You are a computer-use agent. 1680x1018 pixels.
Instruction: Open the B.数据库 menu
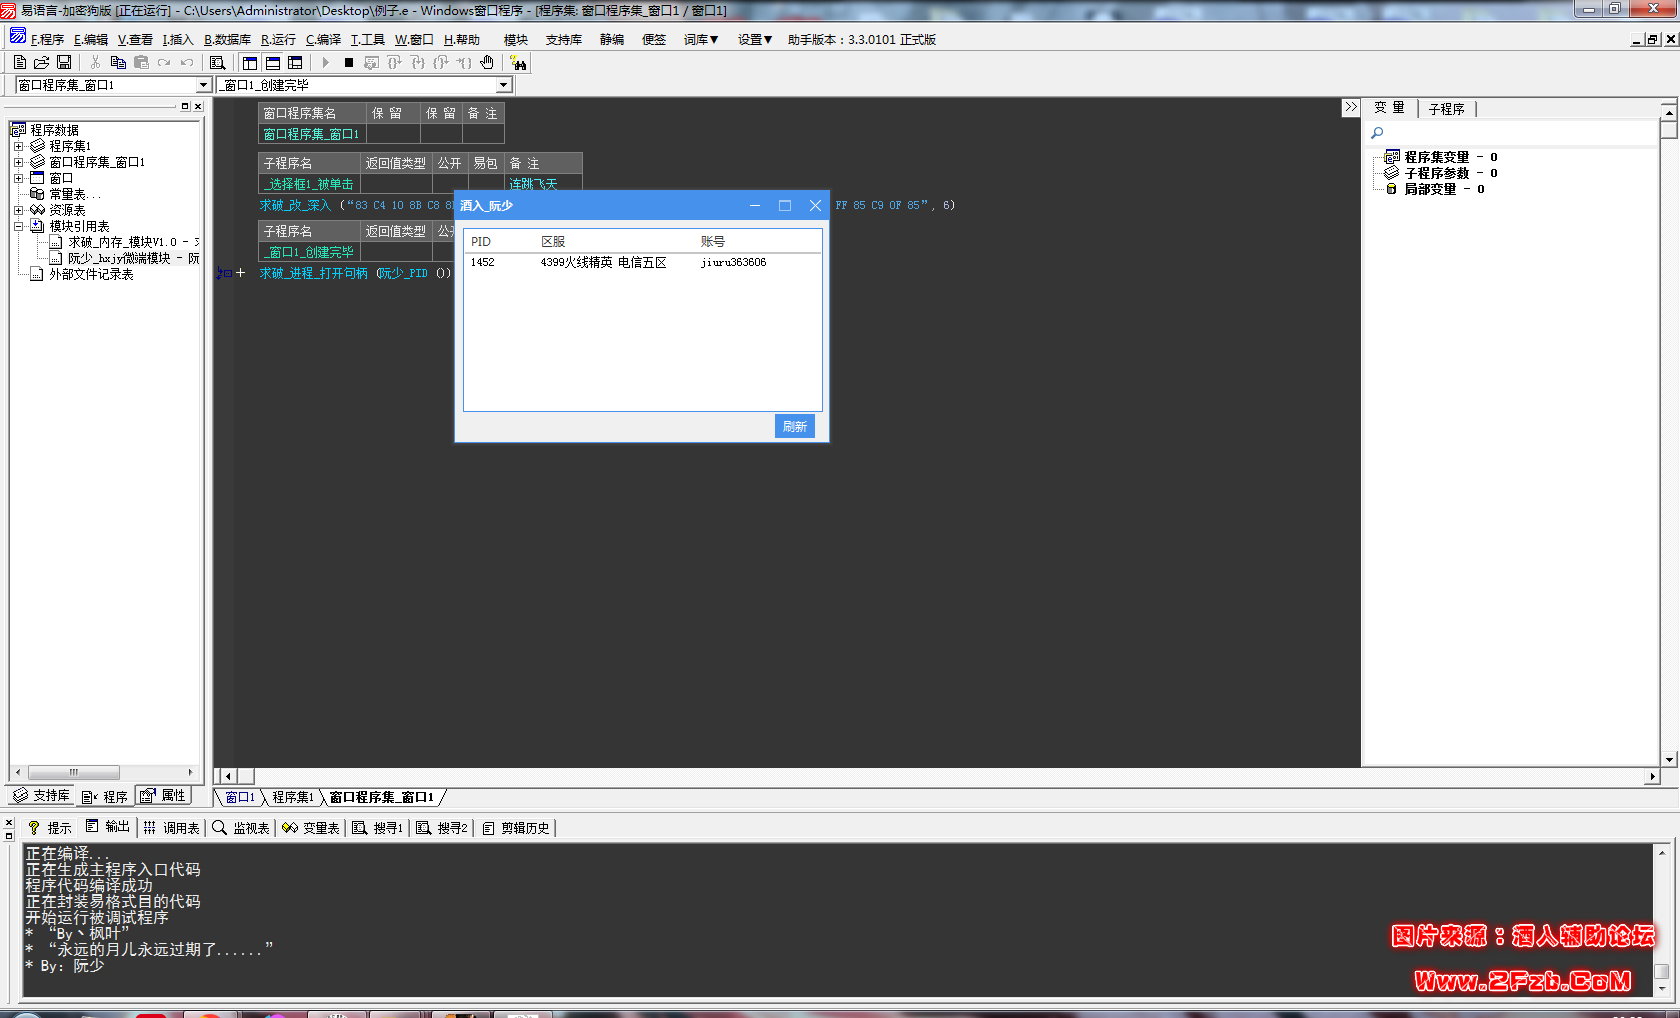(x=228, y=40)
